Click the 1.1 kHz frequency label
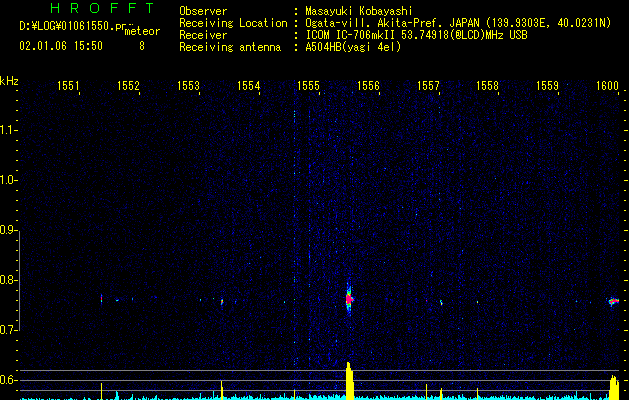The image size is (629, 400). tap(9, 130)
